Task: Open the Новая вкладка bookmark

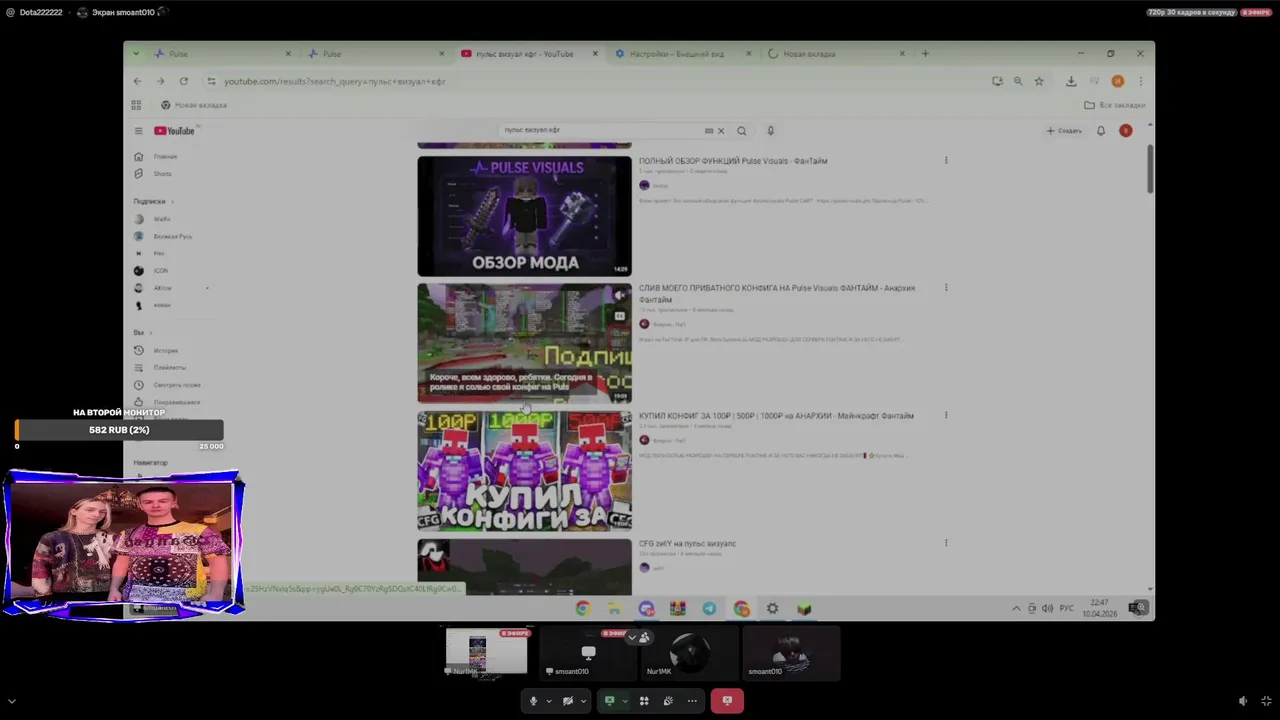Action: [194, 105]
